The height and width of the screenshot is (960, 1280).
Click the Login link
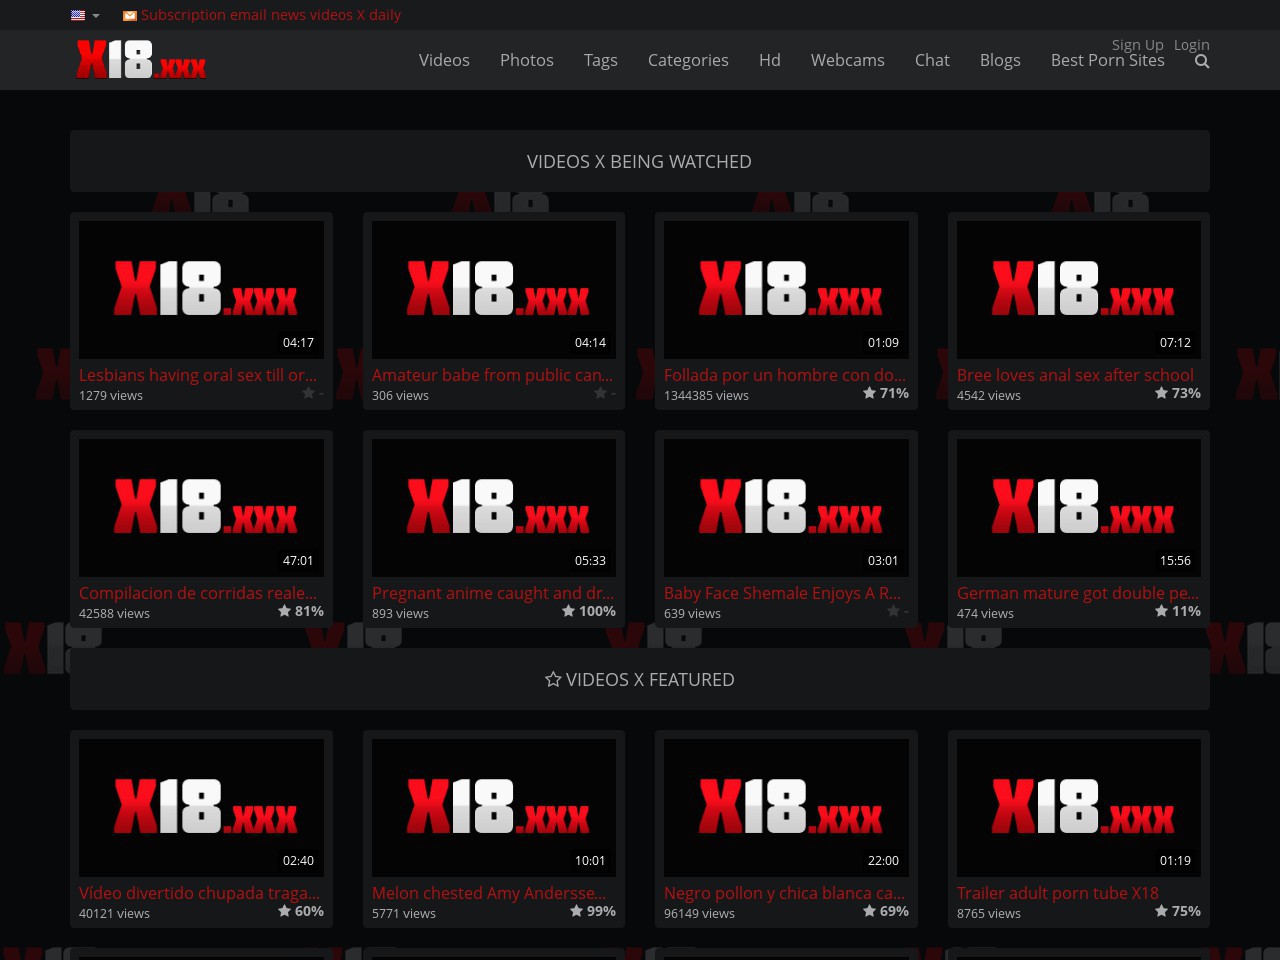point(1191,45)
